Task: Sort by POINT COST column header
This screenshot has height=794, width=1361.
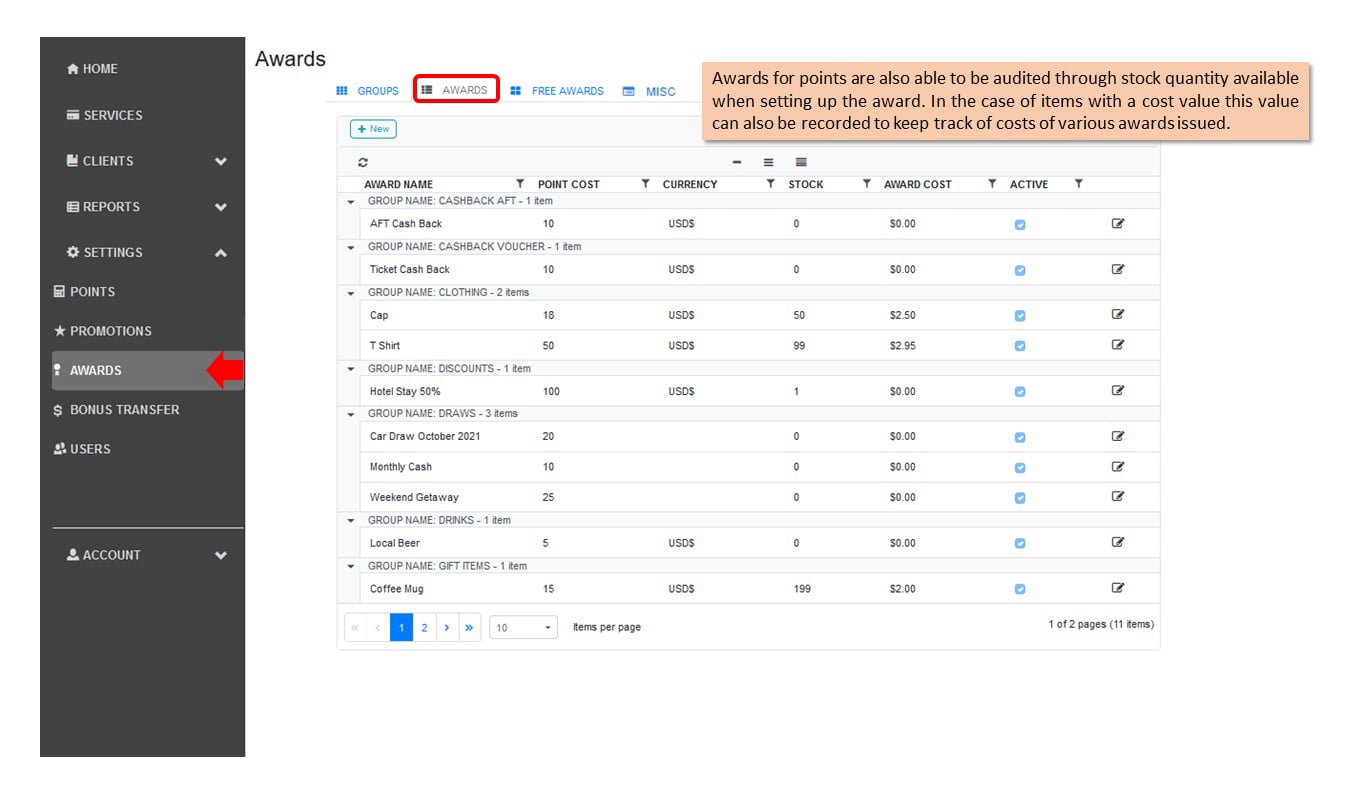Action: tap(569, 185)
